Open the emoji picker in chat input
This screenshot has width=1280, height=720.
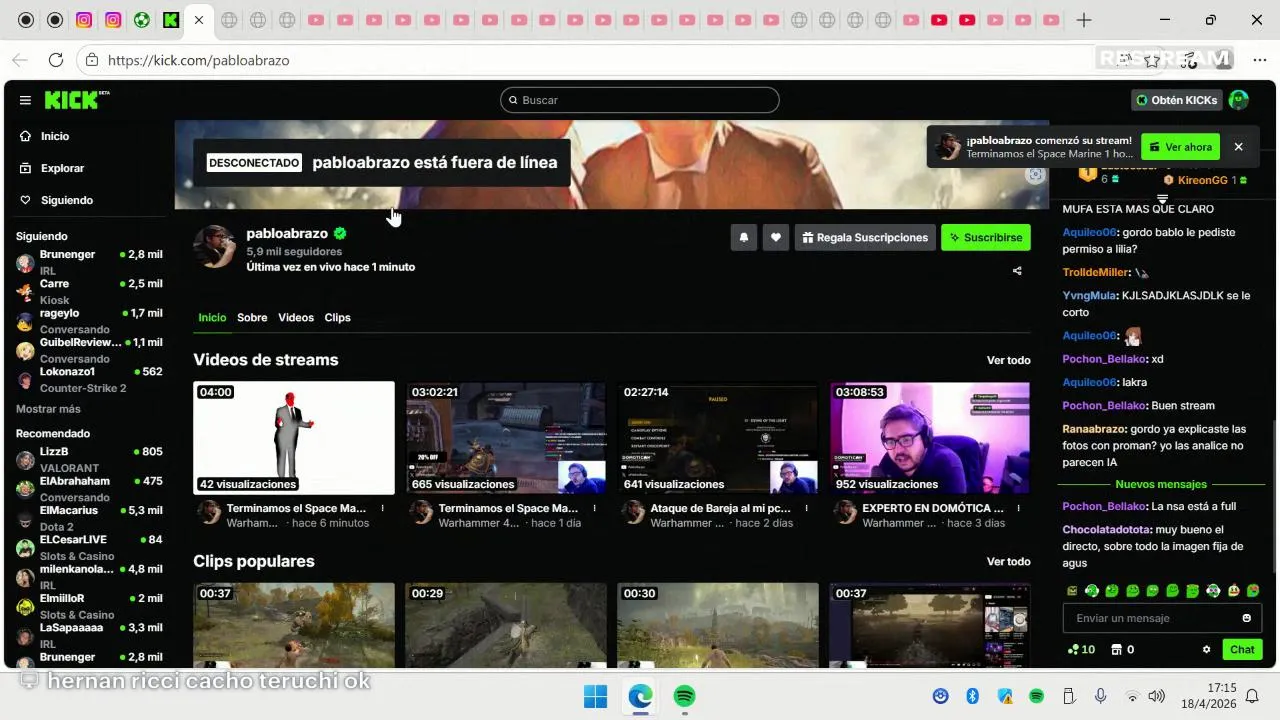1246,618
